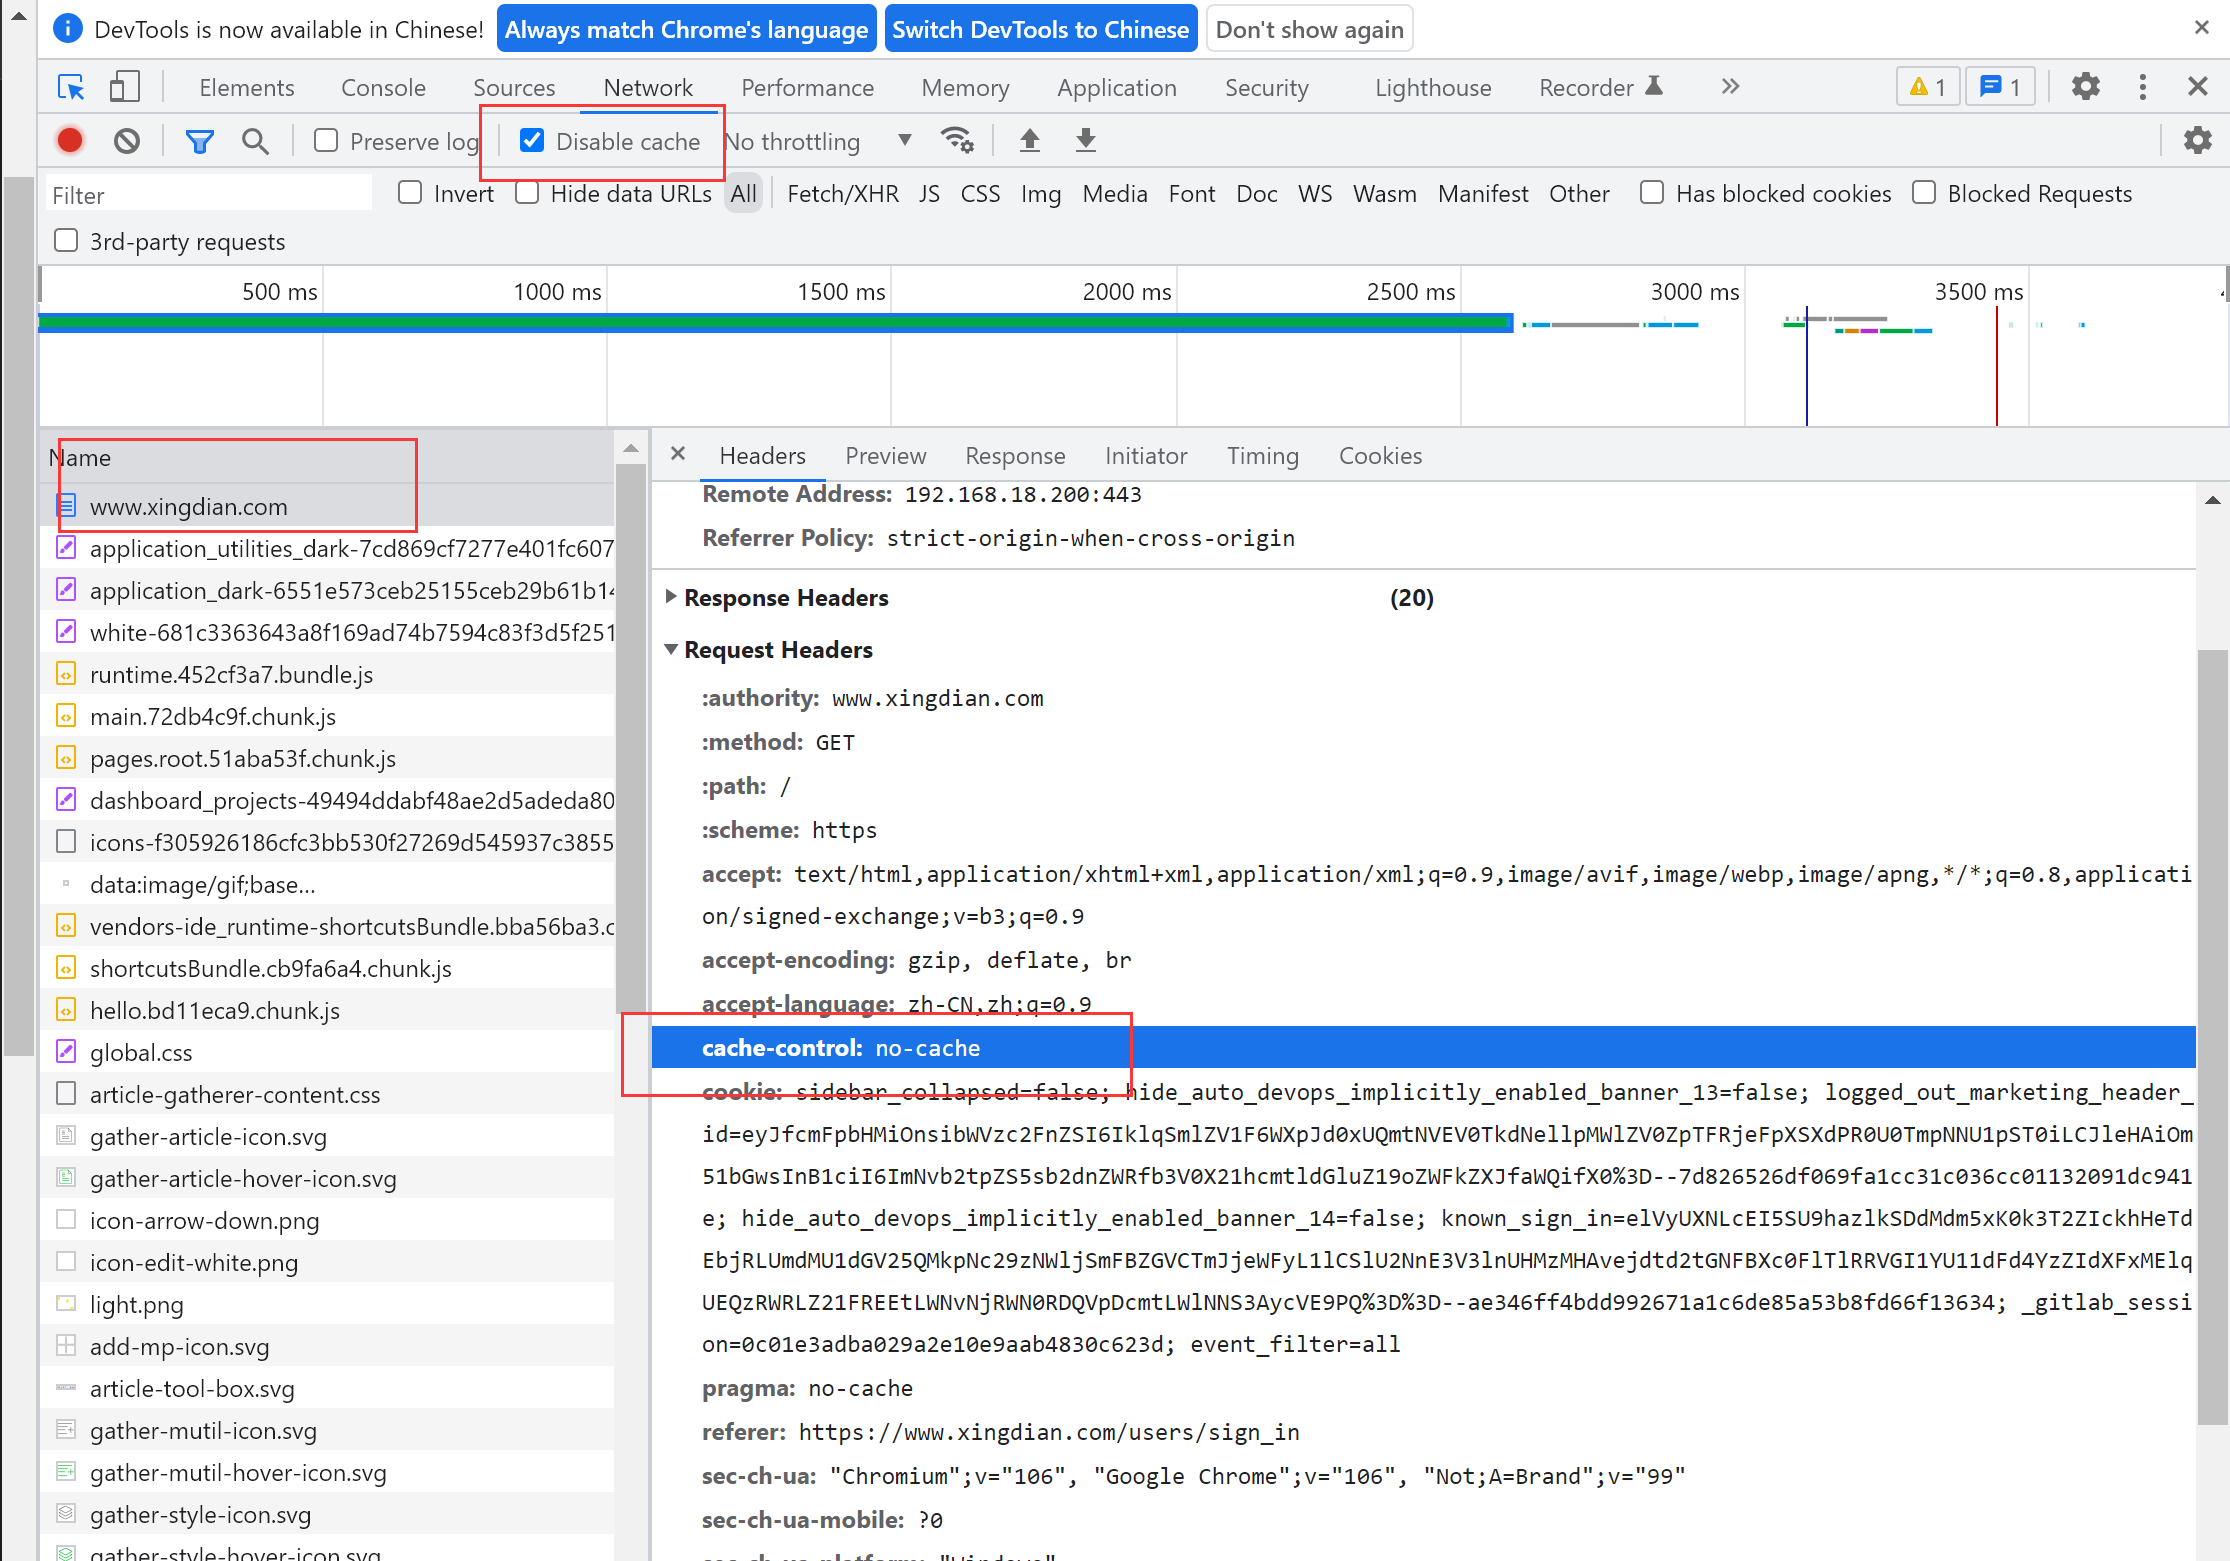Open the Timing tab in details
Screen dimensions: 2230x1561
[x=1262, y=456]
